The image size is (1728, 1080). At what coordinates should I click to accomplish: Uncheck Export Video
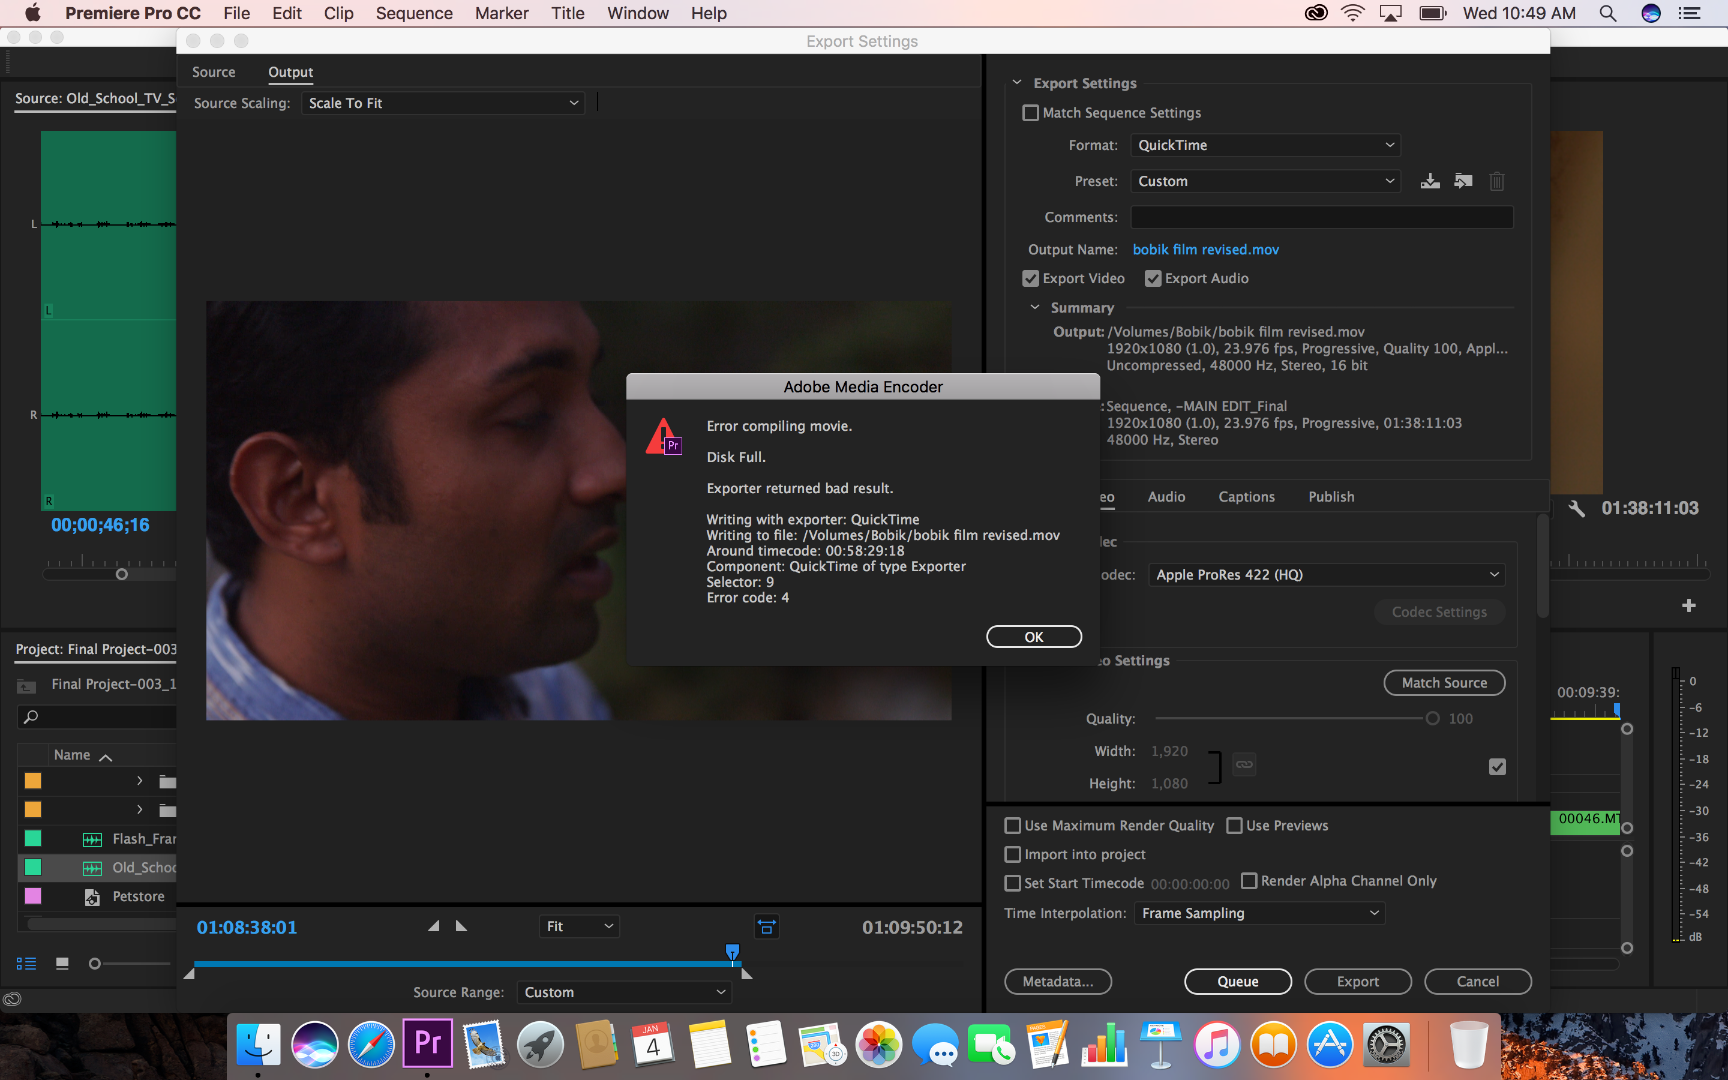[x=1030, y=278]
